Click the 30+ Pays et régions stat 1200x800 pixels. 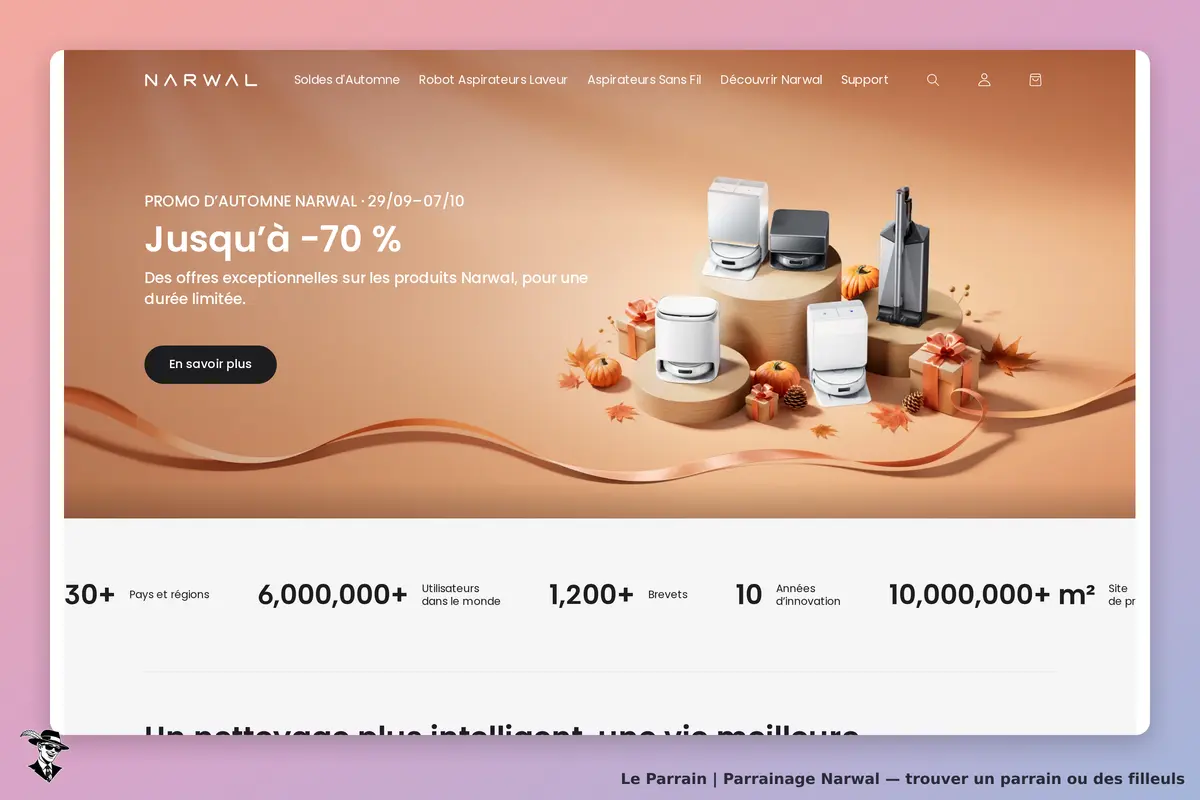[137, 595]
